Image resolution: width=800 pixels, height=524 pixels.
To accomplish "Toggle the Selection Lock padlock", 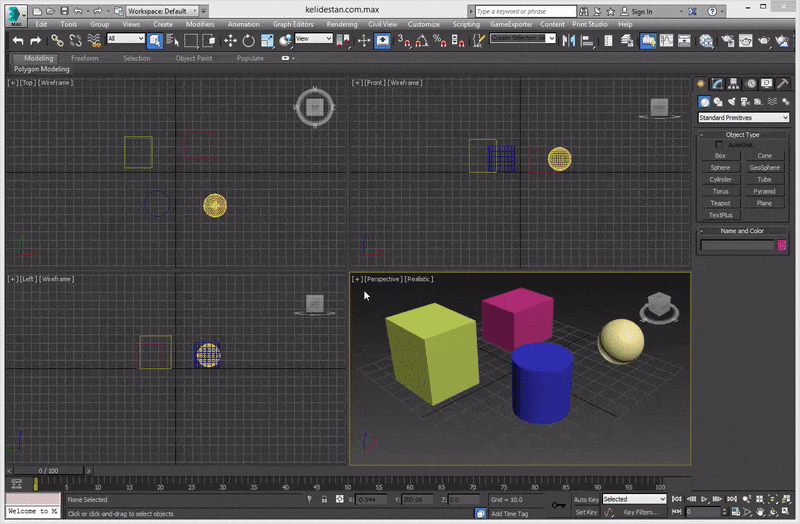I will 324,500.
